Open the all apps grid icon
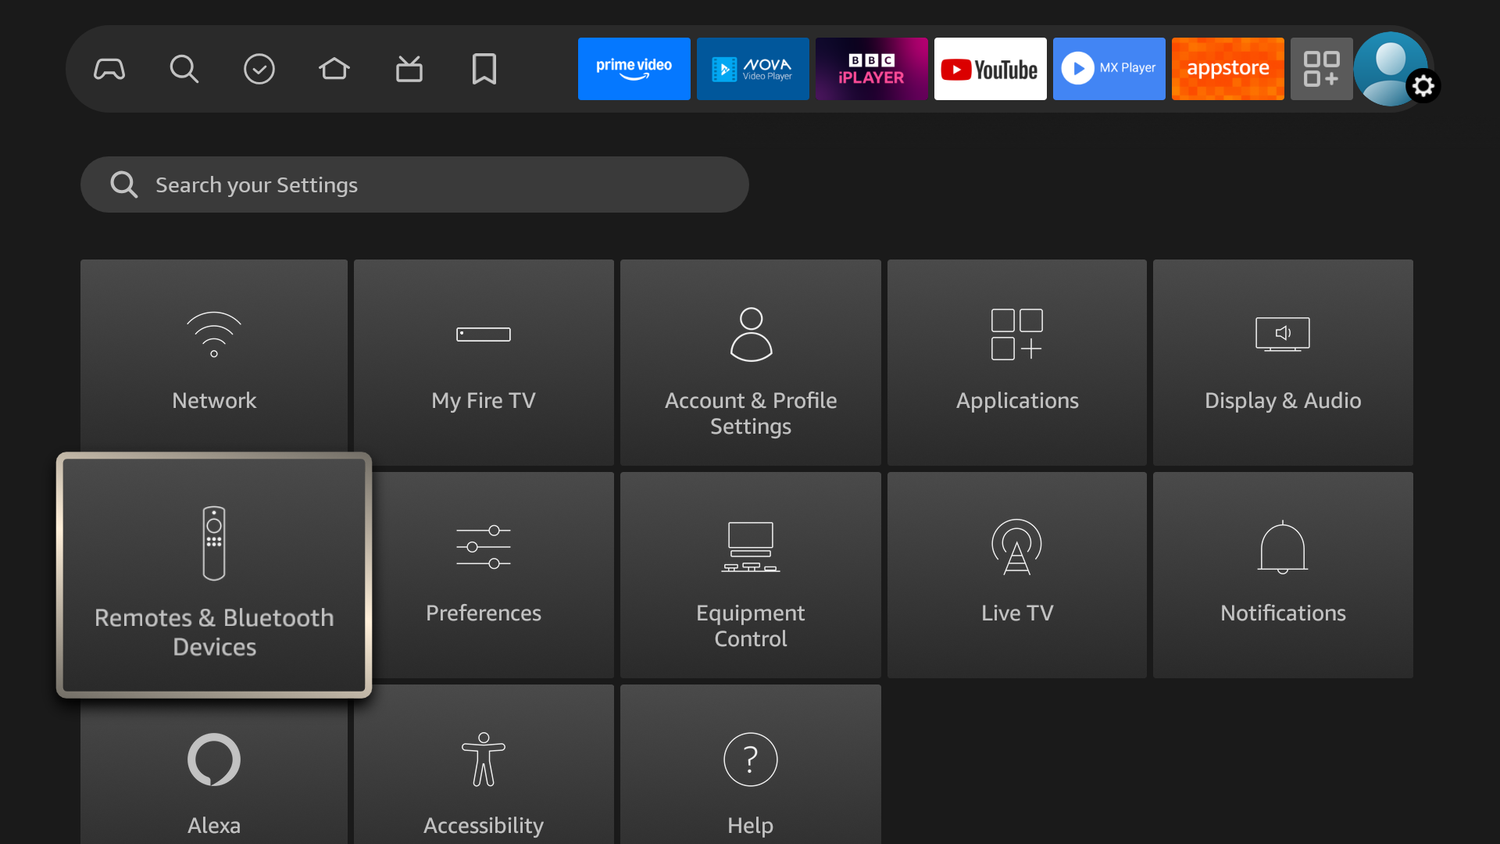This screenshot has width=1500, height=844. [x=1322, y=69]
